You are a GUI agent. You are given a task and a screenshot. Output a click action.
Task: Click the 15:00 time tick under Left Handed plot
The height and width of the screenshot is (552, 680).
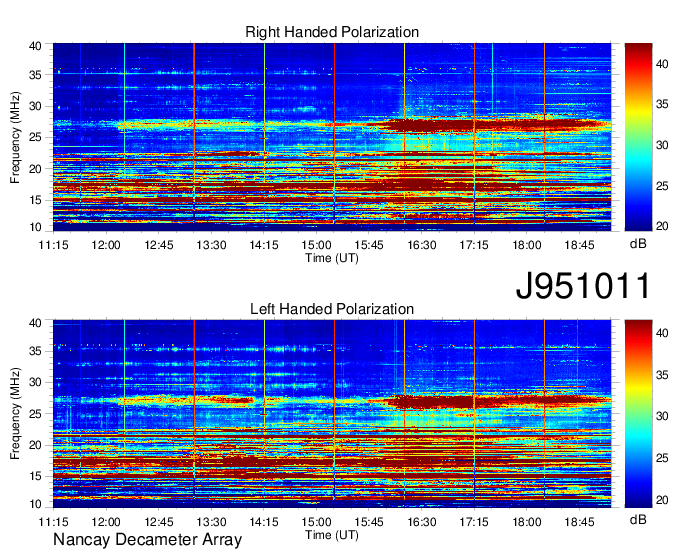click(317, 522)
